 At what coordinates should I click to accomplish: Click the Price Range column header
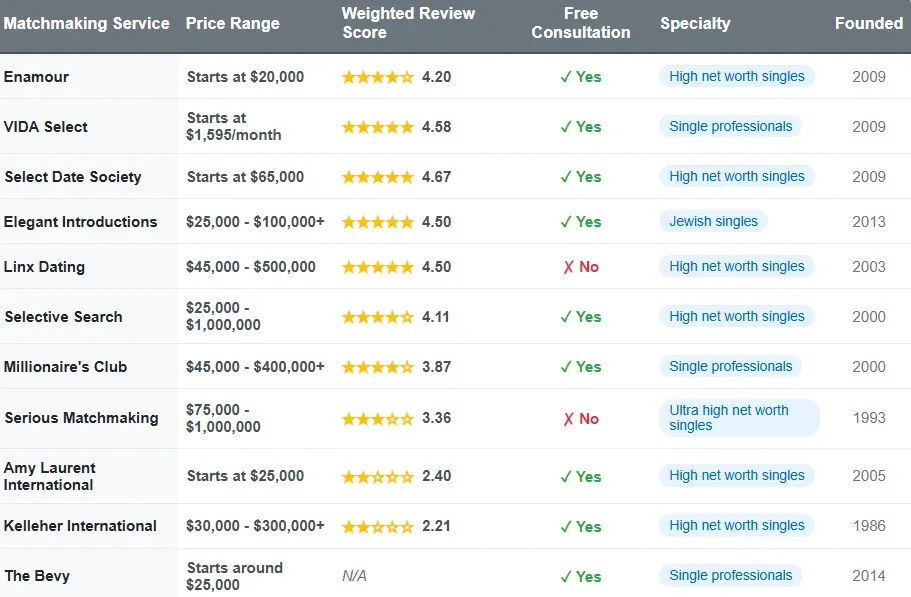click(232, 23)
